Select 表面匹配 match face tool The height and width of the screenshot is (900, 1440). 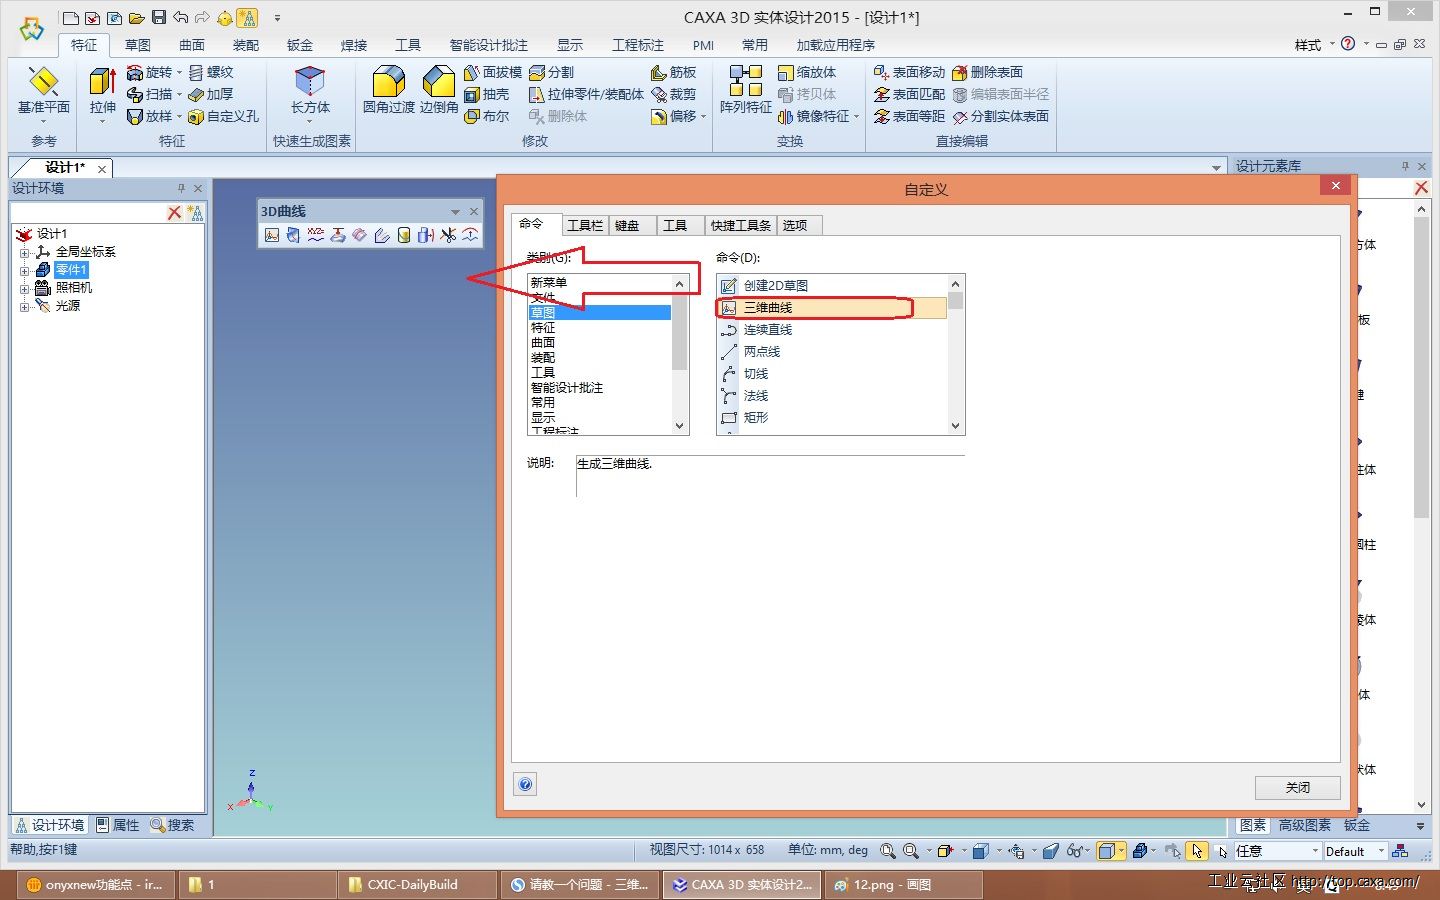[x=909, y=94]
